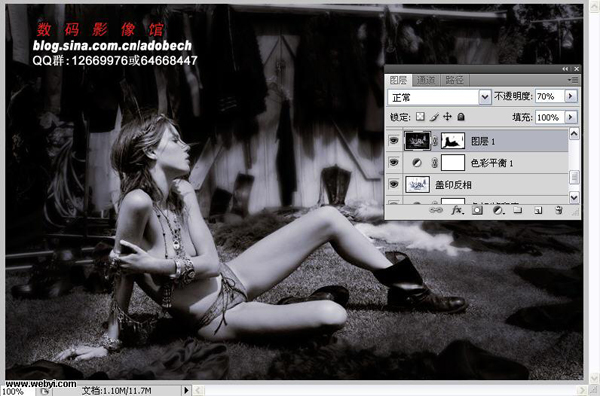The height and width of the screenshot is (396, 600).
Task: Click the opacity 70% field
Action: click(x=550, y=96)
